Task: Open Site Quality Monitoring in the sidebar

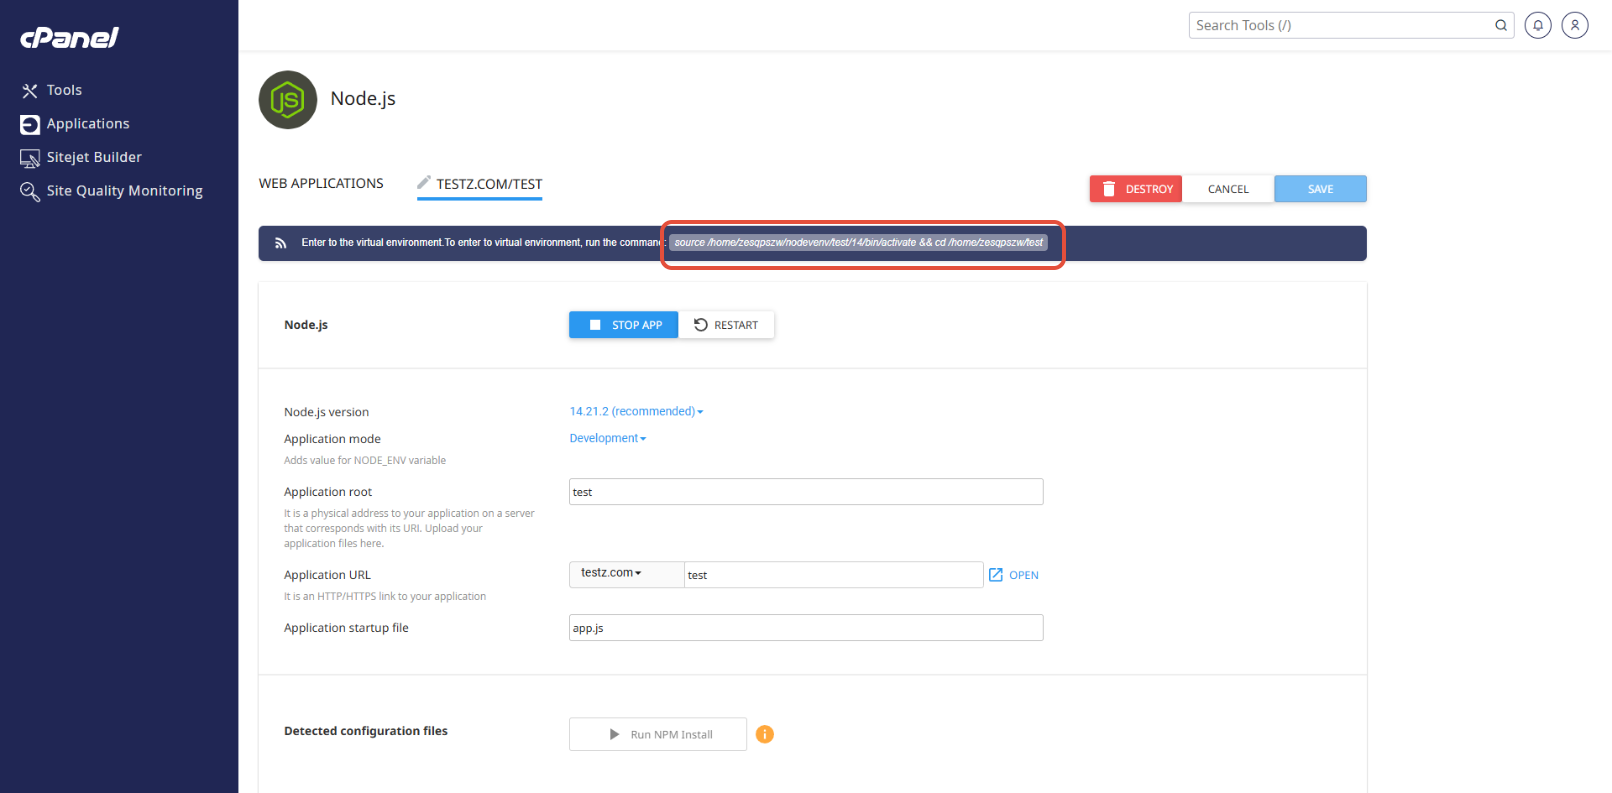Action: [124, 191]
